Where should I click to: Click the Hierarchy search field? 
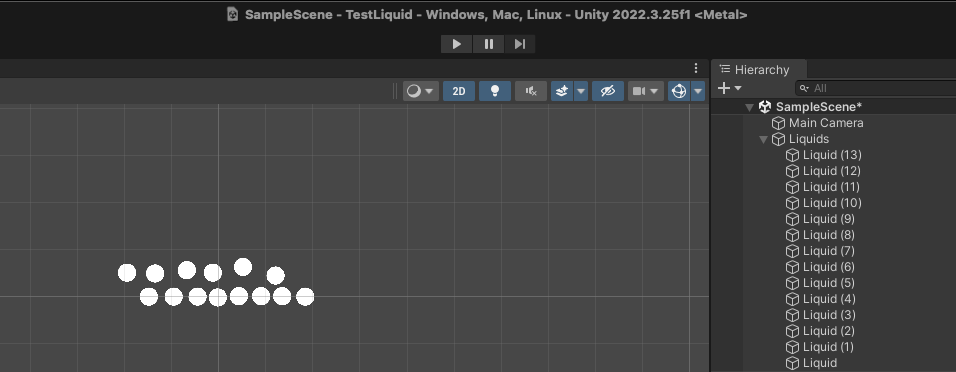click(876, 88)
